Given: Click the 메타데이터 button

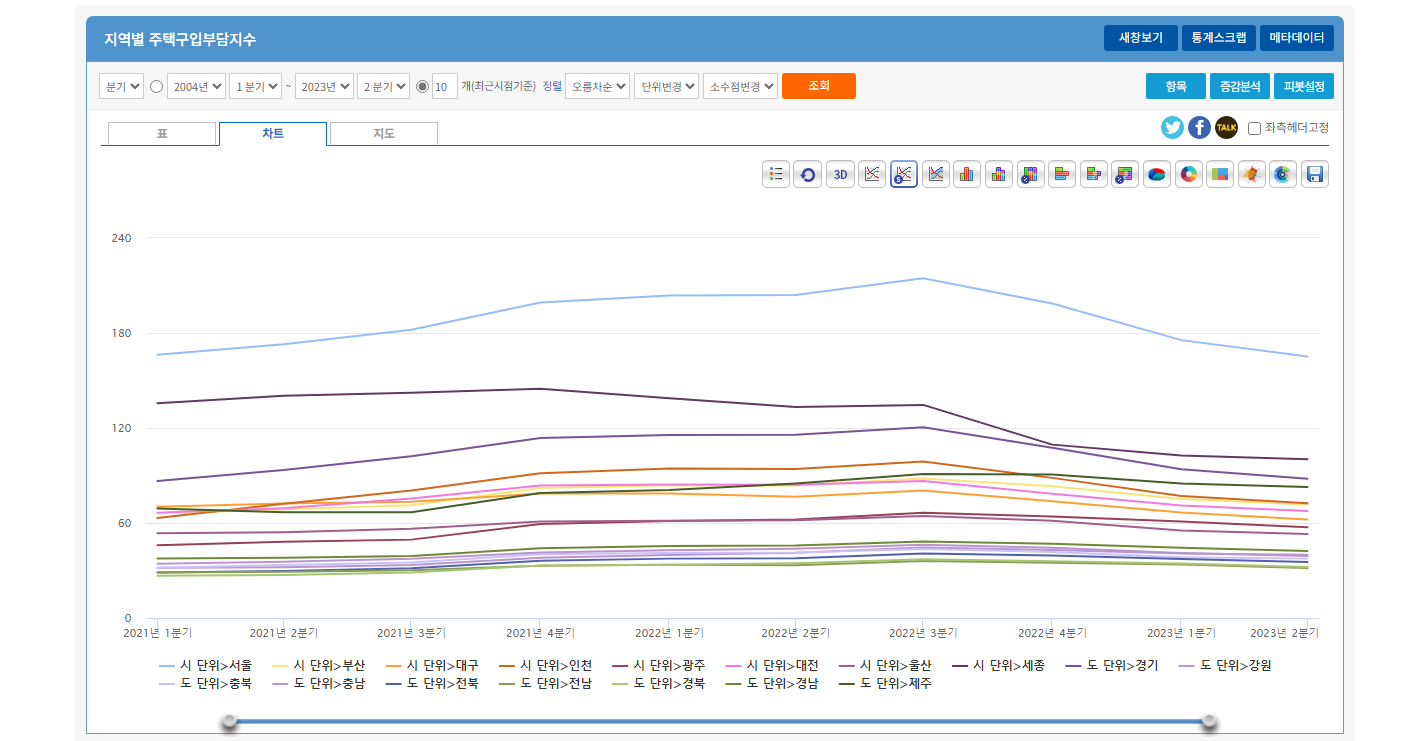Looking at the screenshot, I should [1297, 38].
